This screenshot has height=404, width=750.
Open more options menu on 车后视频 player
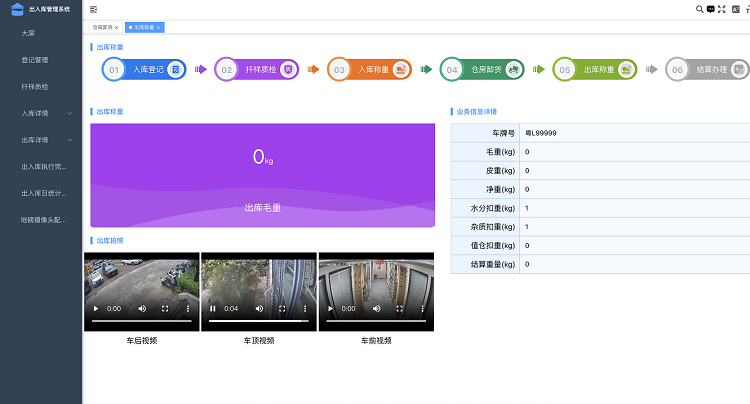(x=188, y=309)
